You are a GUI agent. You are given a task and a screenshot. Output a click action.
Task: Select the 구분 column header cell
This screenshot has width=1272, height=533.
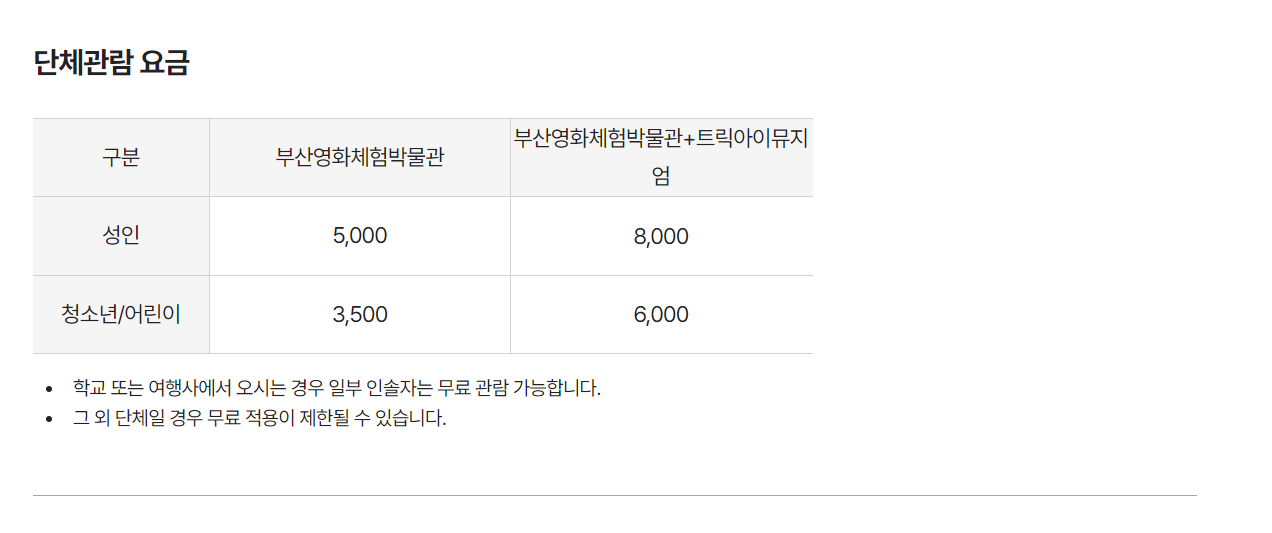click(x=121, y=157)
